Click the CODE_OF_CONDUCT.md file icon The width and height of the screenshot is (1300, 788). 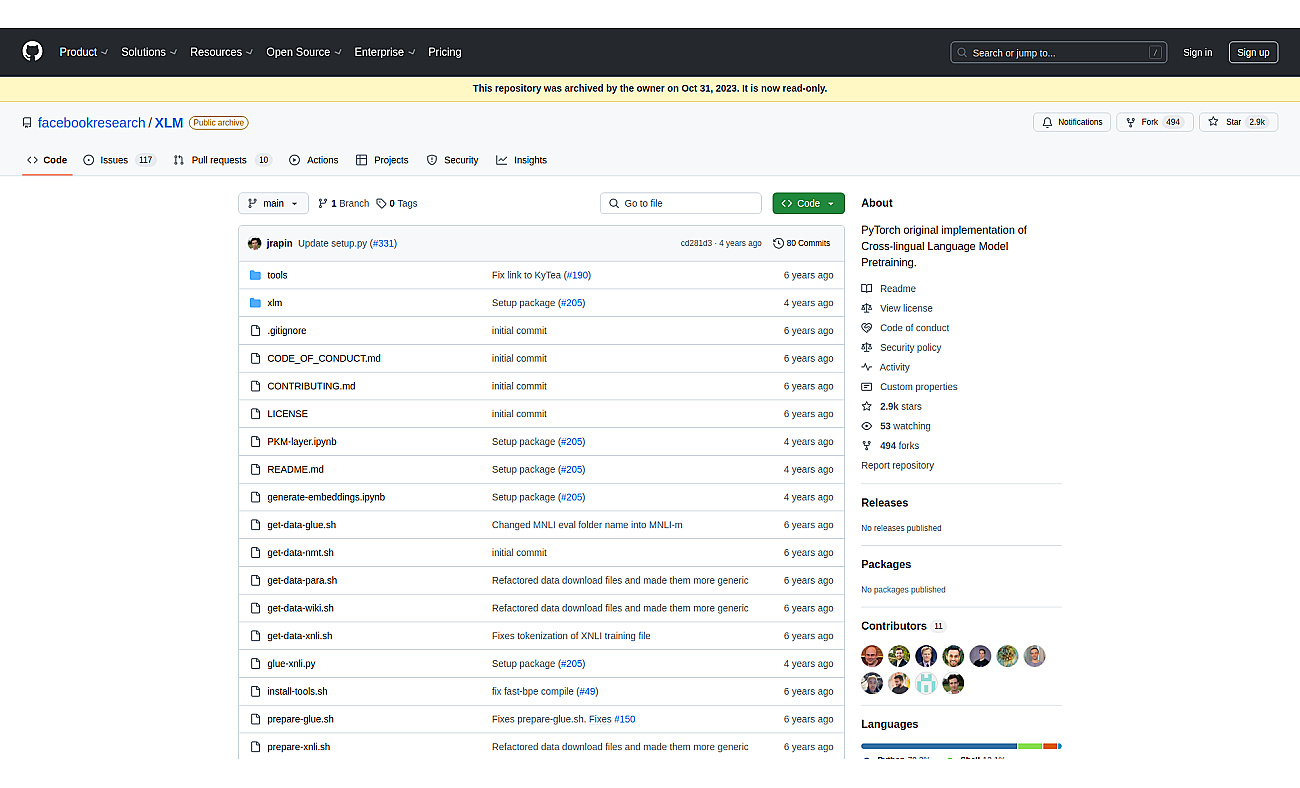click(x=255, y=358)
